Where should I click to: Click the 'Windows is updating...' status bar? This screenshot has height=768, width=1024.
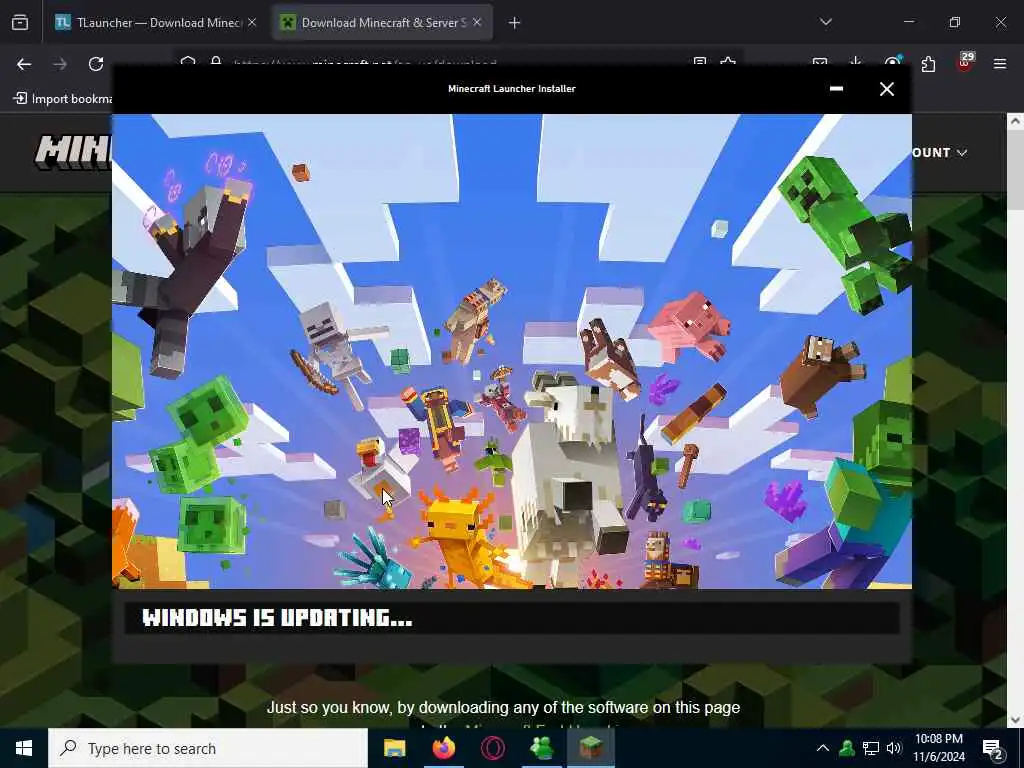[x=512, y=618]
